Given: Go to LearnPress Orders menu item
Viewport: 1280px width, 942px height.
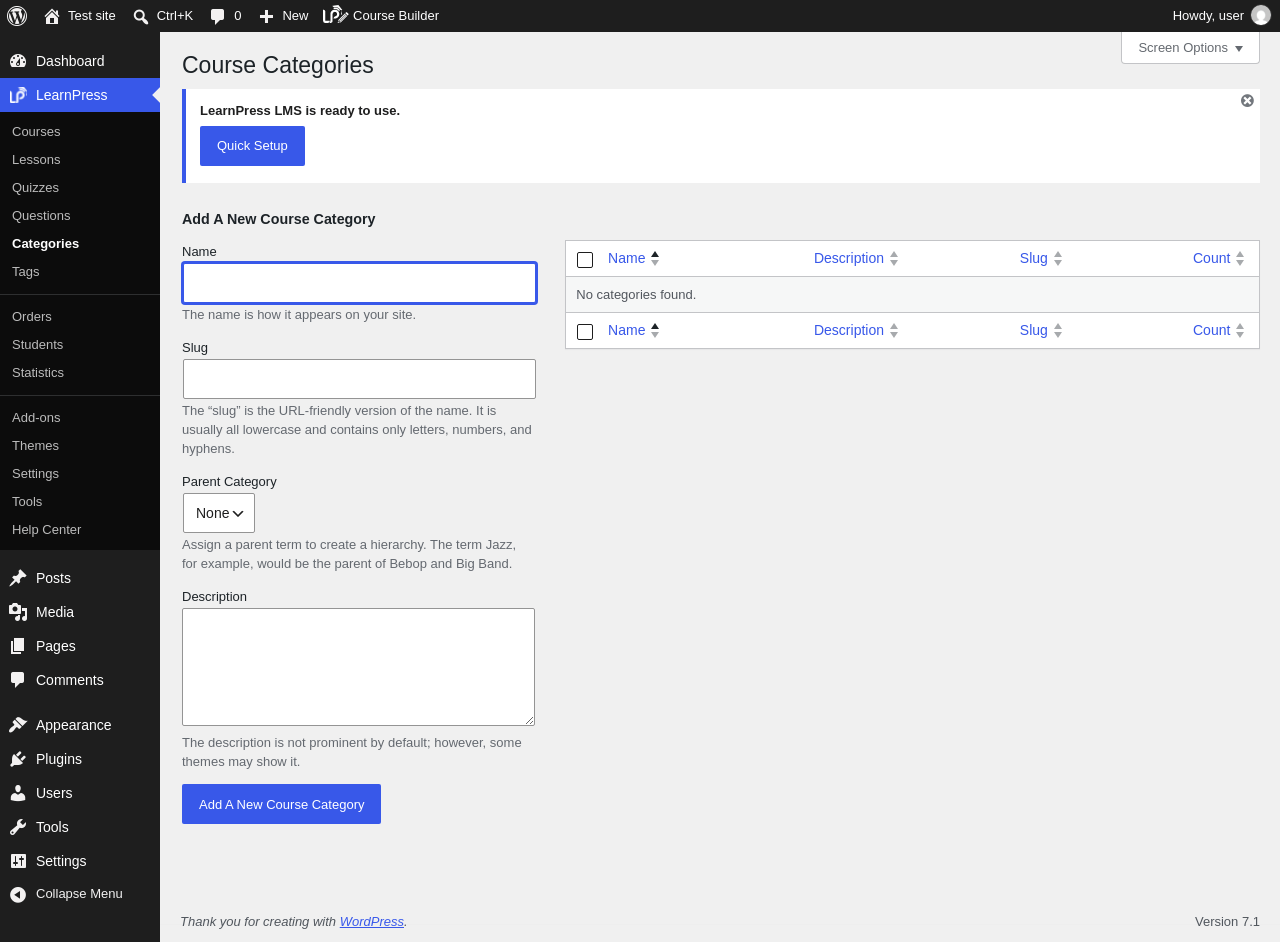Looking at the screenshot, I should [x=32, y=317].
